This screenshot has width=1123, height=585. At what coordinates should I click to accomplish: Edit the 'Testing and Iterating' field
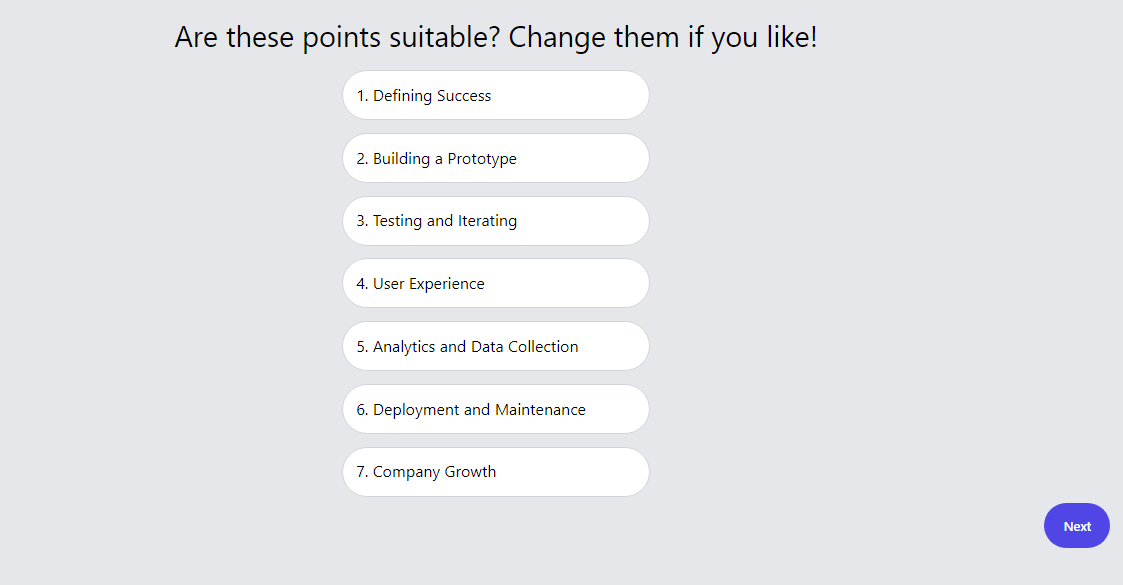(496, 221)
